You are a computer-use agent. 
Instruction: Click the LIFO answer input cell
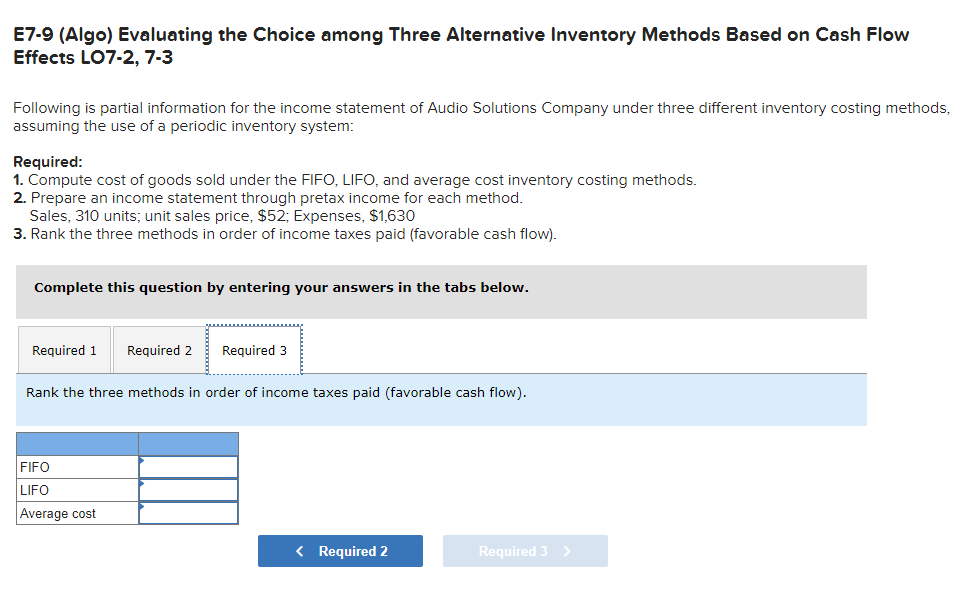[190, 490]
